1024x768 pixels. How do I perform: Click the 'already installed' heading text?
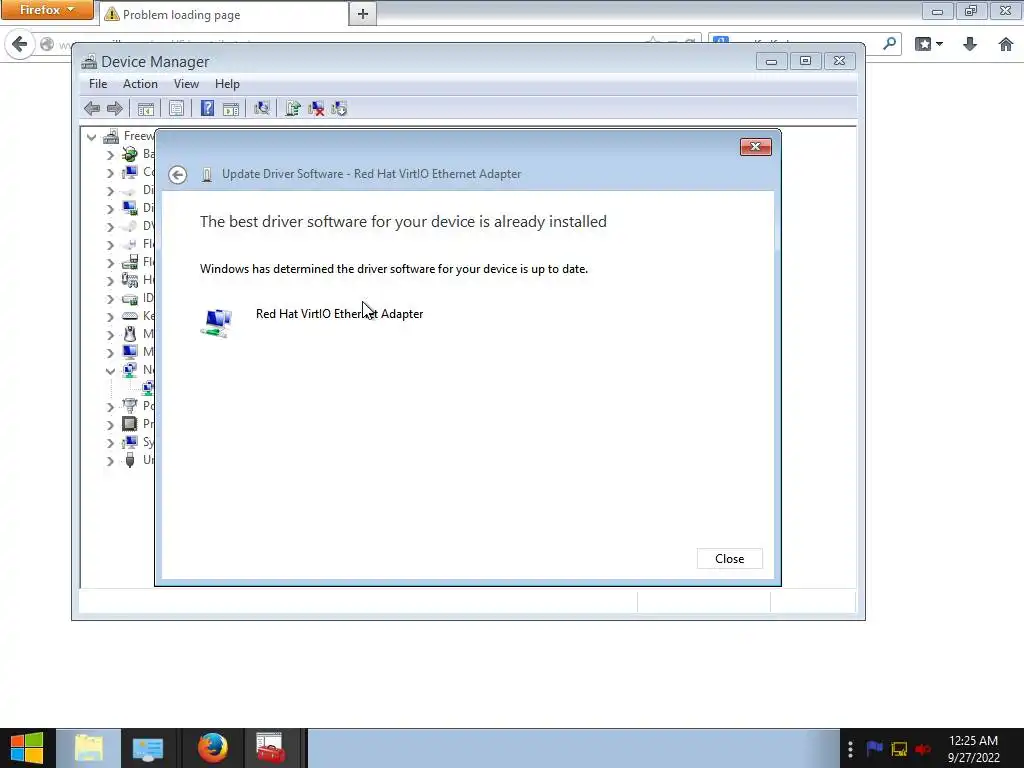pyautogui.click(x=403, y=221)
